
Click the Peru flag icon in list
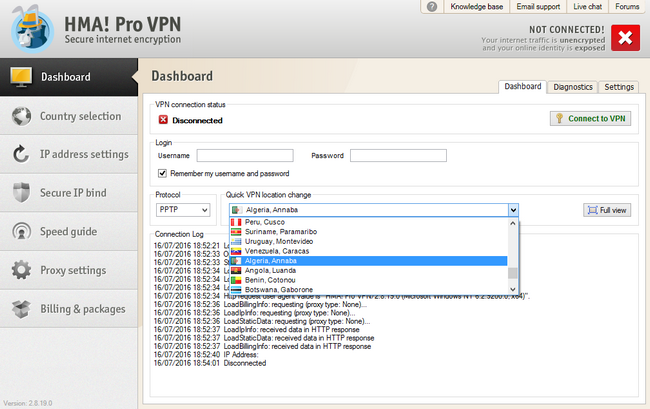click(236, 222)
